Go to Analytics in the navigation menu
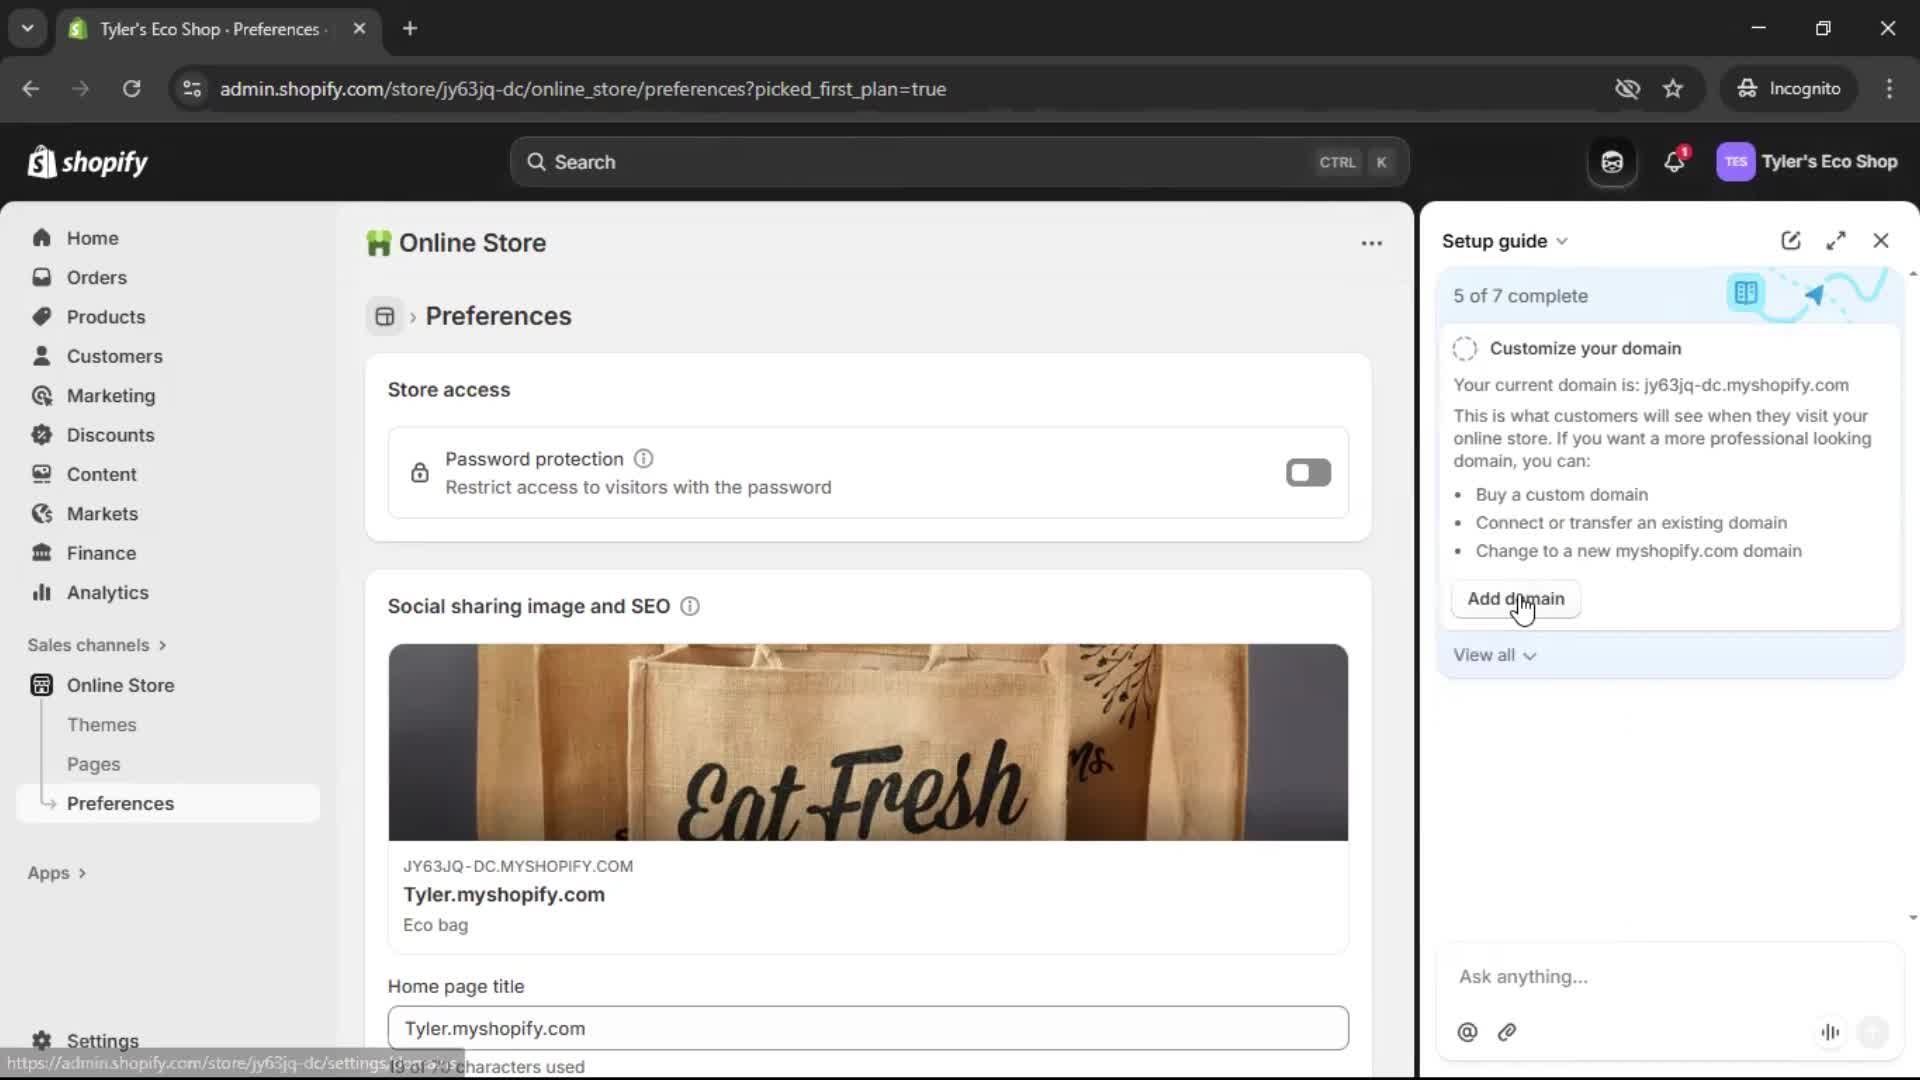1920x1080 pixels. tap(107, 592)
